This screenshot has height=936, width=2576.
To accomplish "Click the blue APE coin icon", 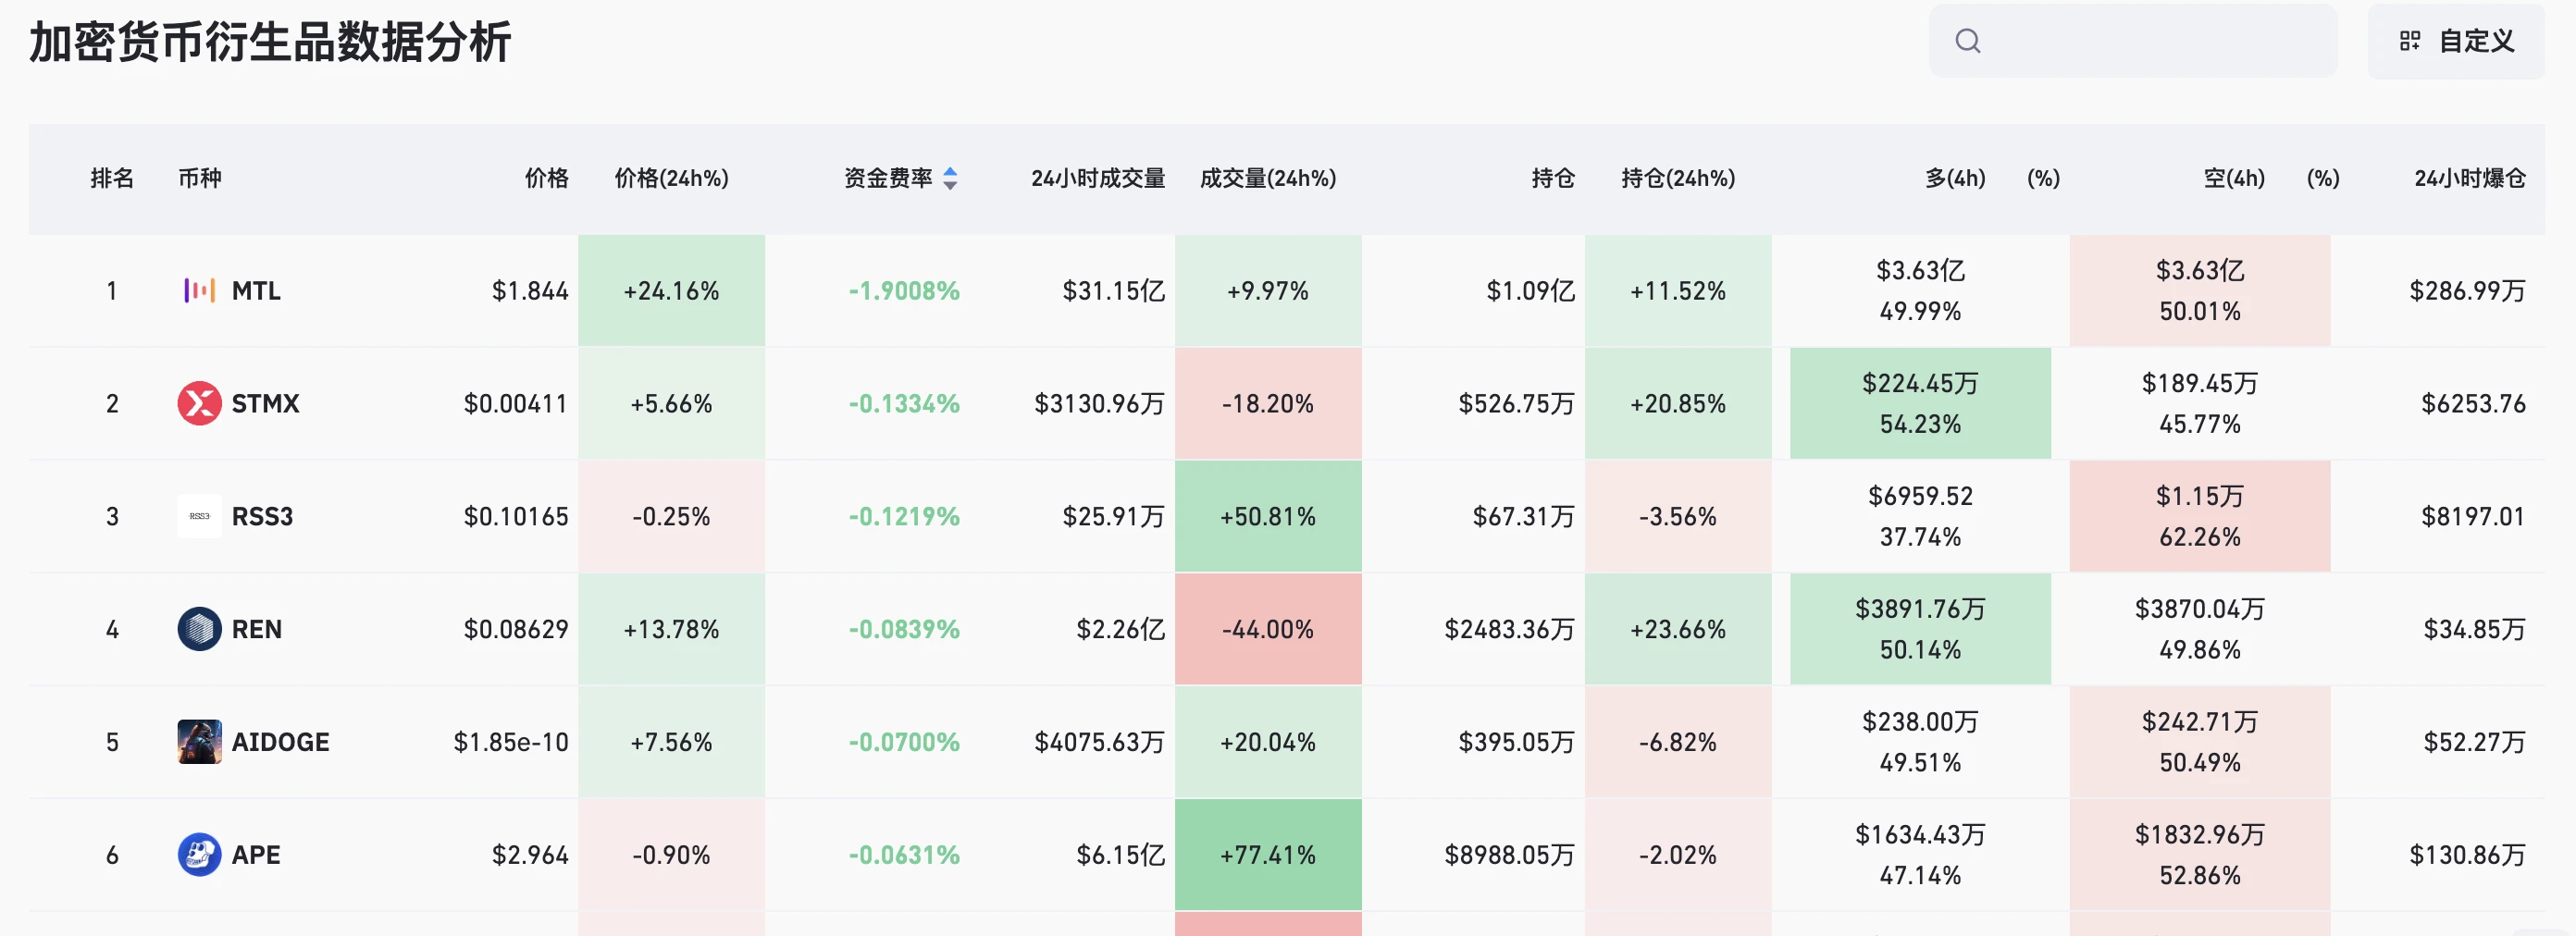I will [x=199, y=855].
